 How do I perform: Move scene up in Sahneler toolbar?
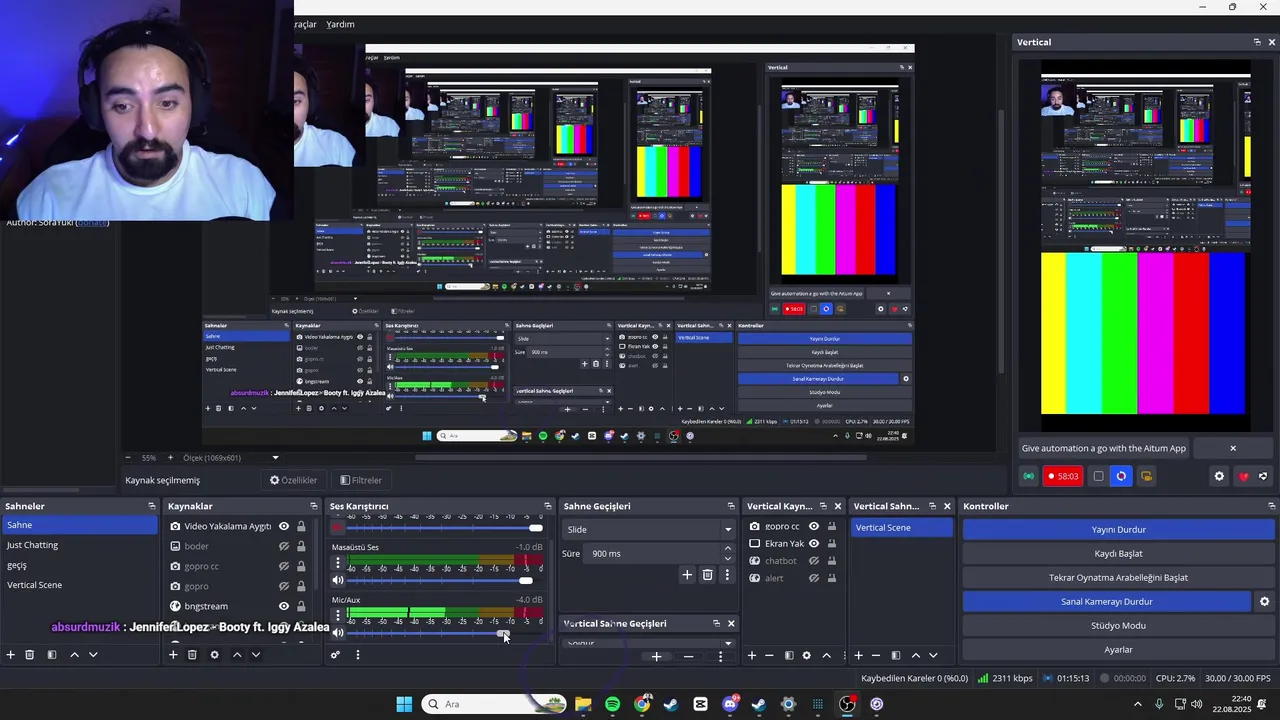pos(74,655)
